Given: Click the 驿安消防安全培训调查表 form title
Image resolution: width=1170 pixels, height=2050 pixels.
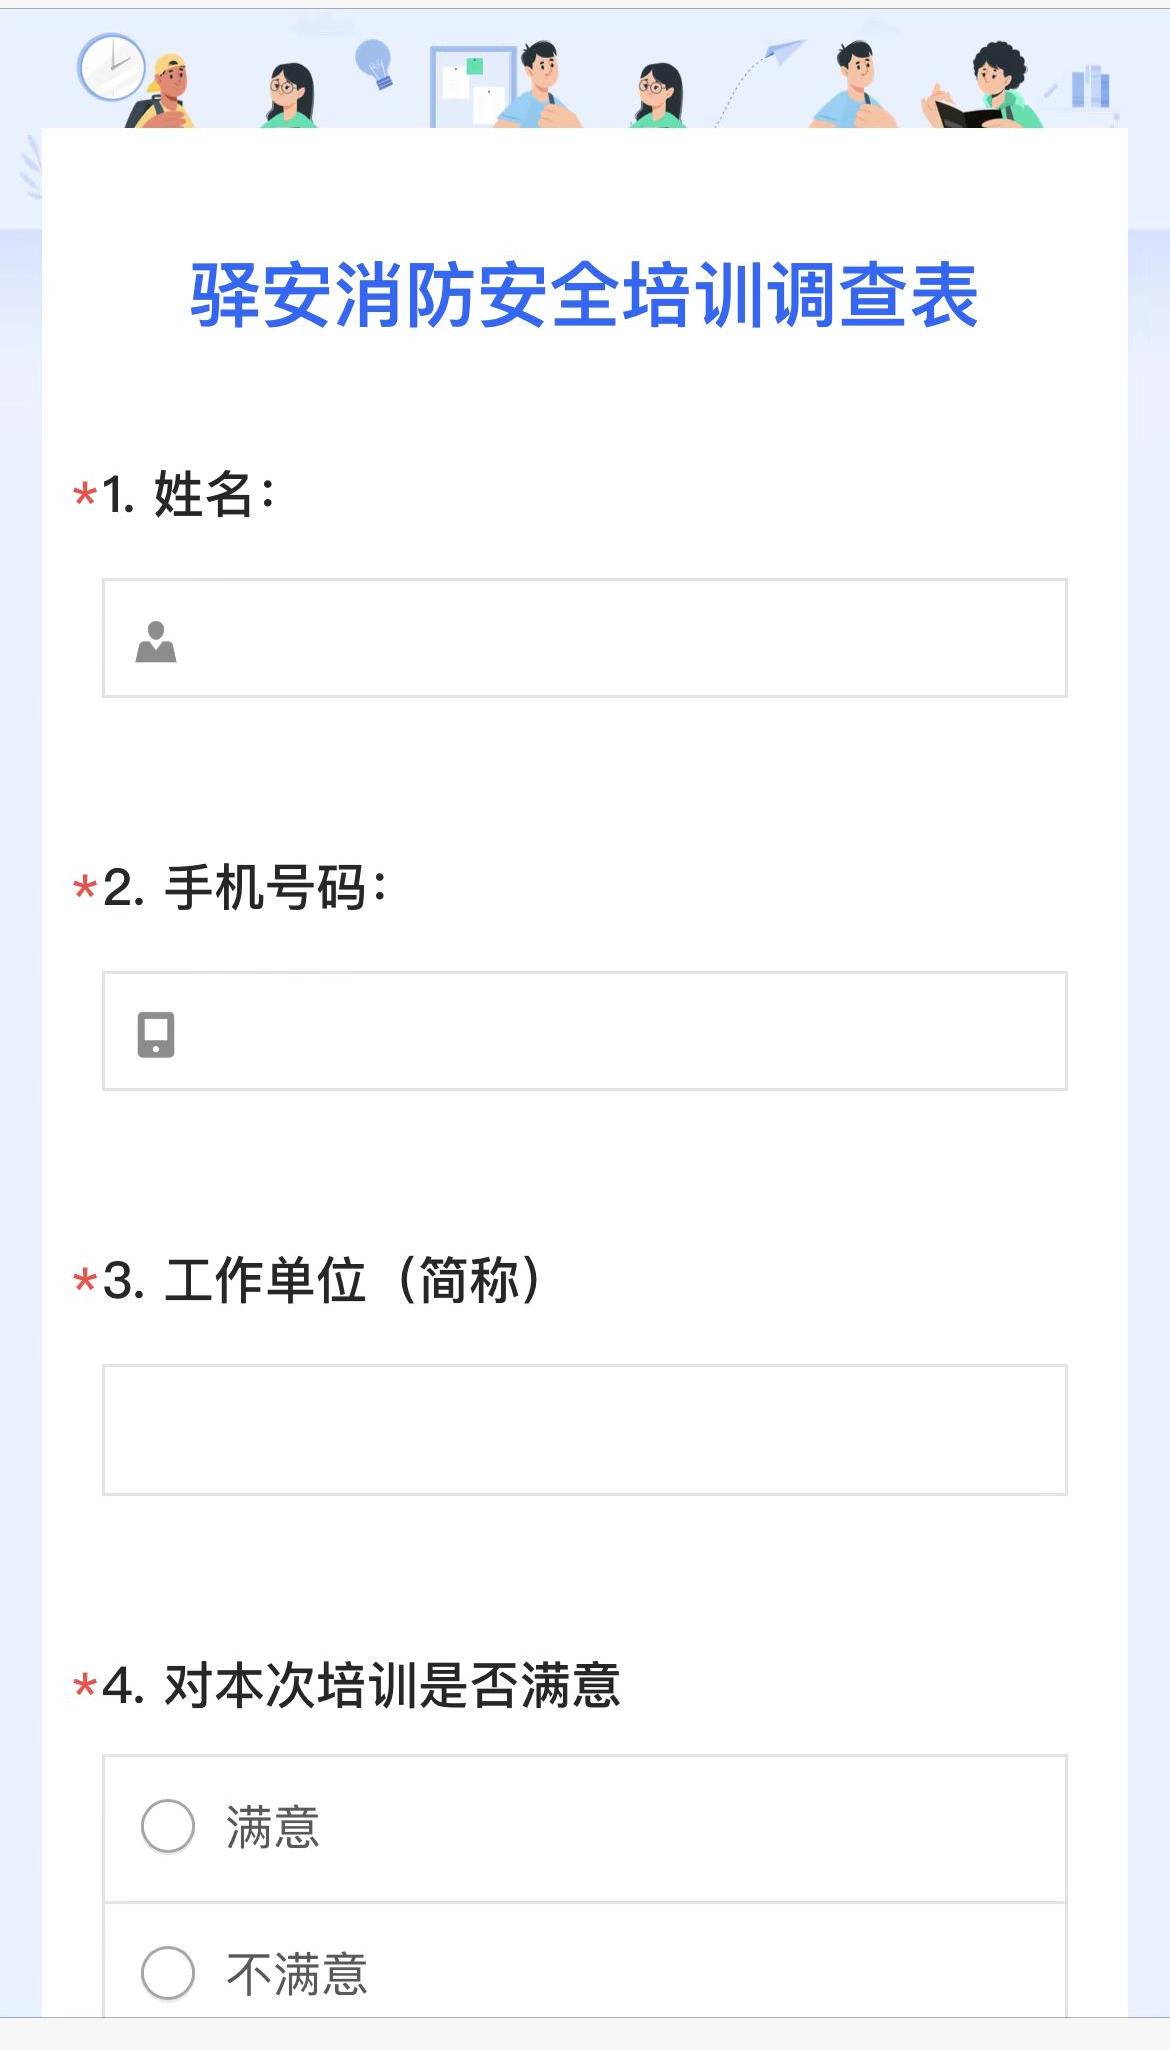Looking at the screenshot, I should pyautogui.click(x=584, y=296).
